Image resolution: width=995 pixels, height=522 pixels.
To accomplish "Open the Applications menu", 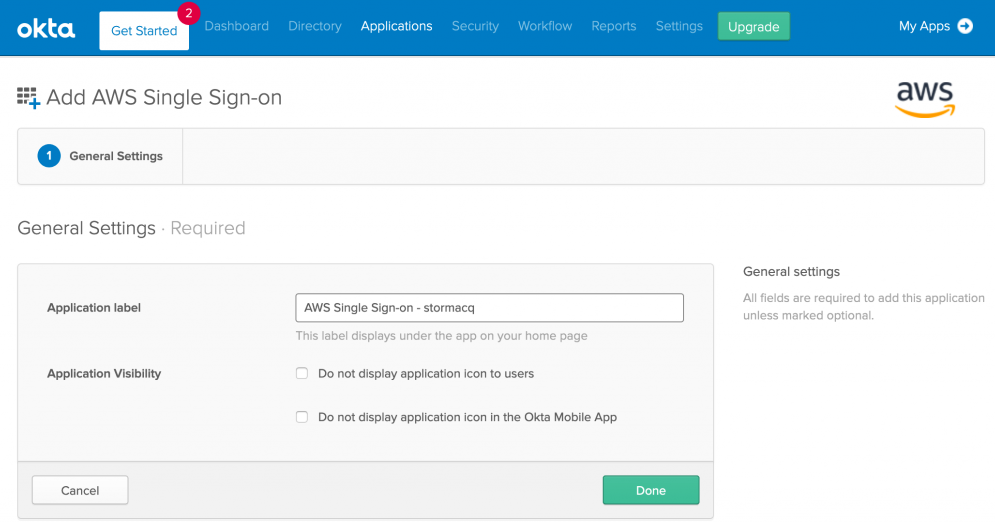I will [397, 26].
